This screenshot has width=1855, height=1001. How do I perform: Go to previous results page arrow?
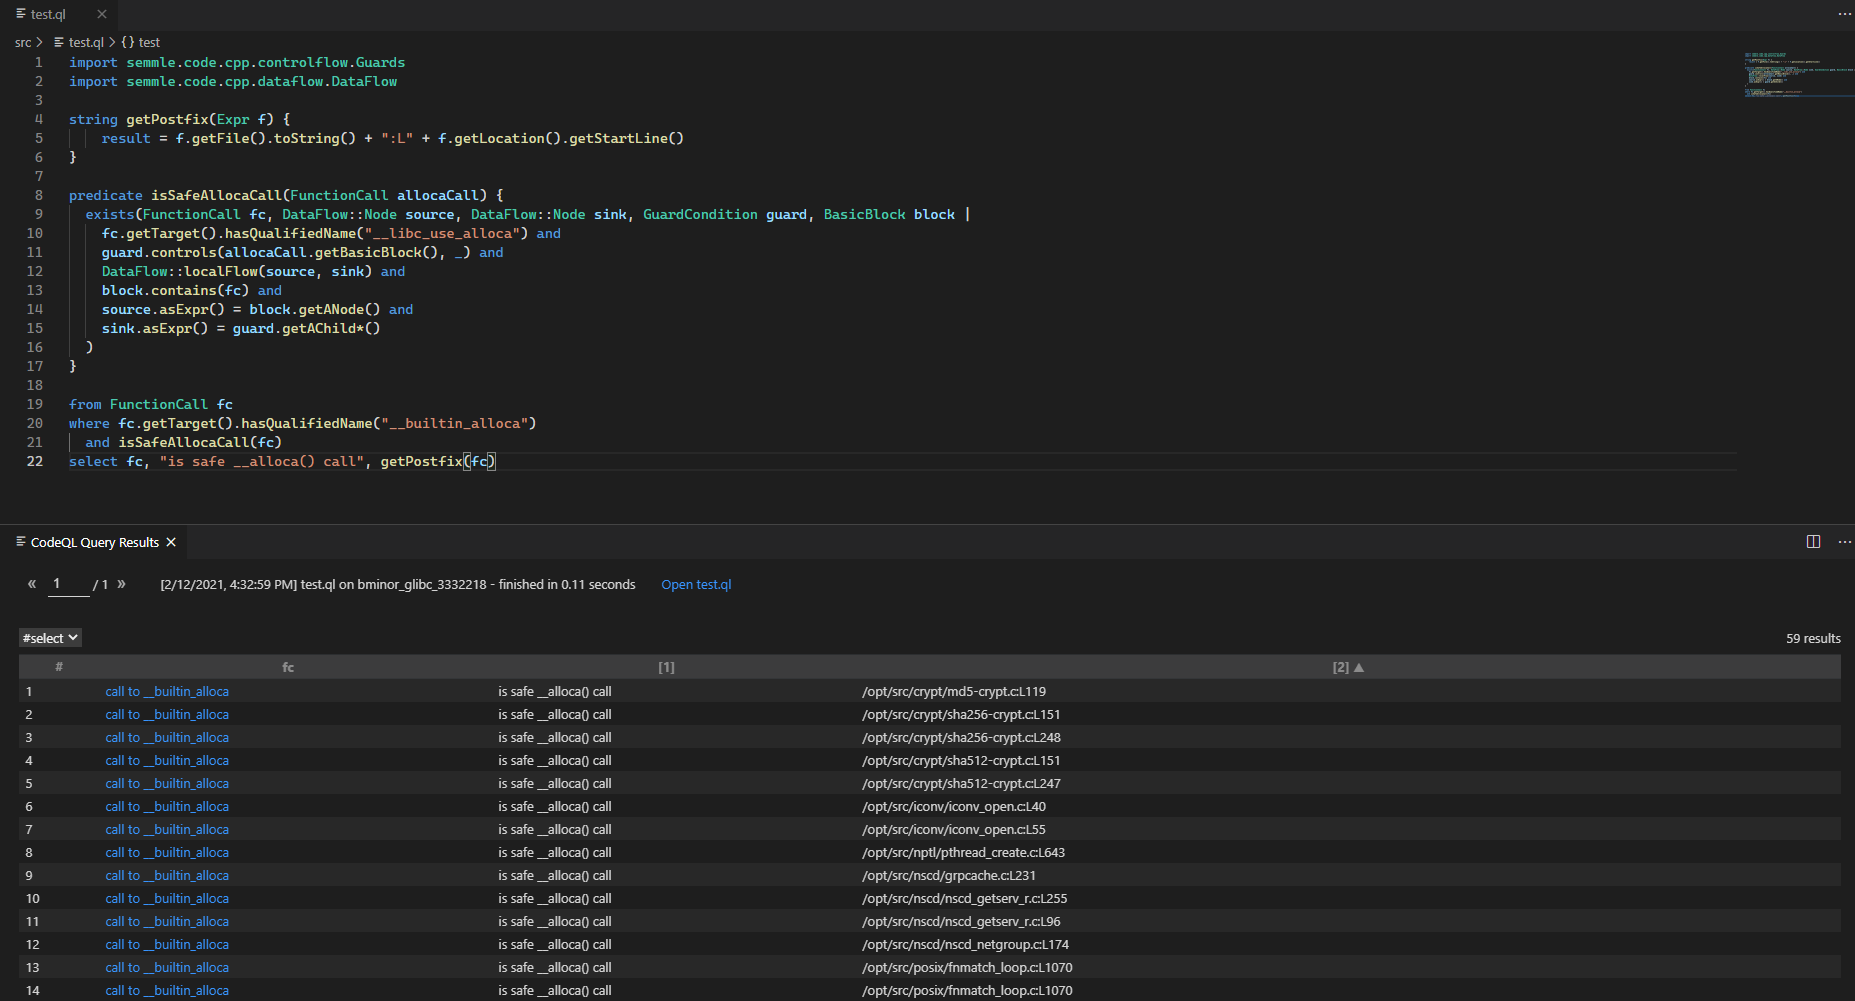click(x=32, y=584)
